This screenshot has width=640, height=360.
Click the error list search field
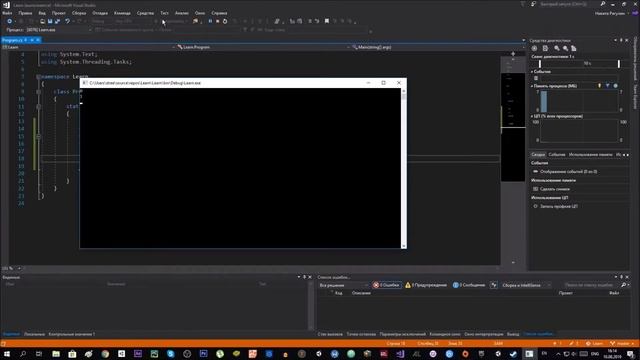tap(589, 285)
